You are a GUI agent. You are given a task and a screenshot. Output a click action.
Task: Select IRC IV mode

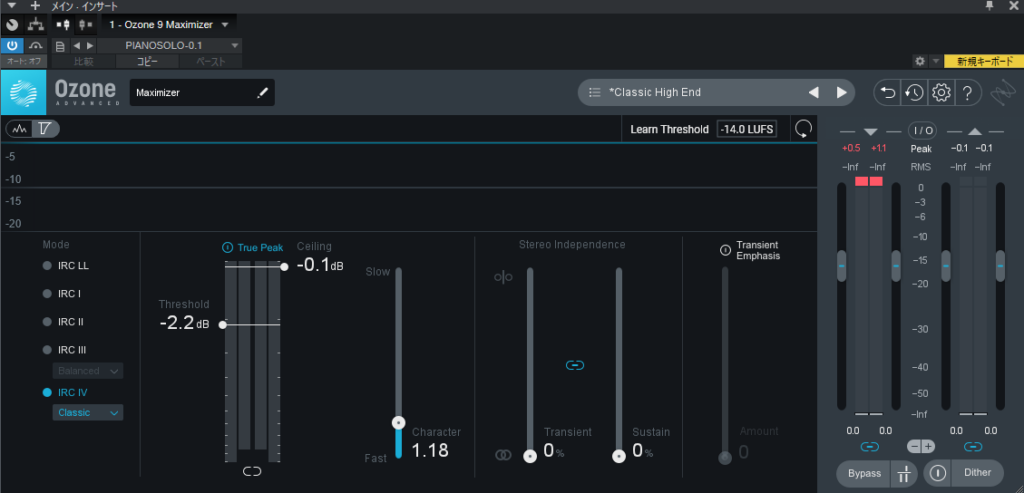(65, 392)
